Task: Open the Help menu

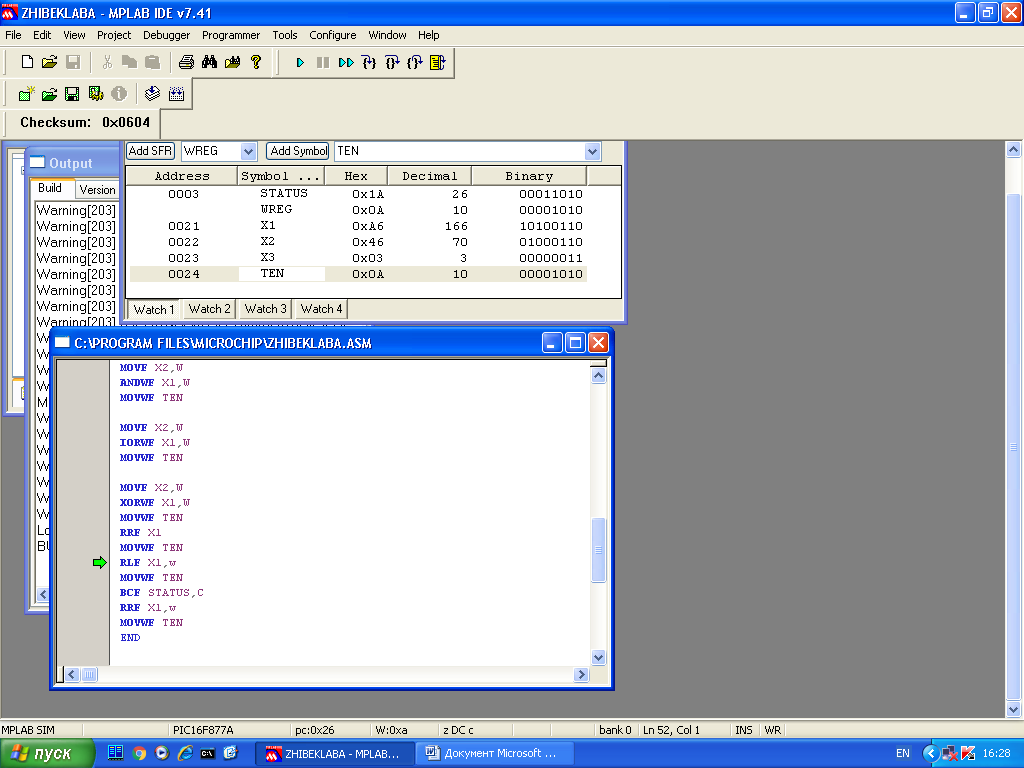Action: click(428, 35)
